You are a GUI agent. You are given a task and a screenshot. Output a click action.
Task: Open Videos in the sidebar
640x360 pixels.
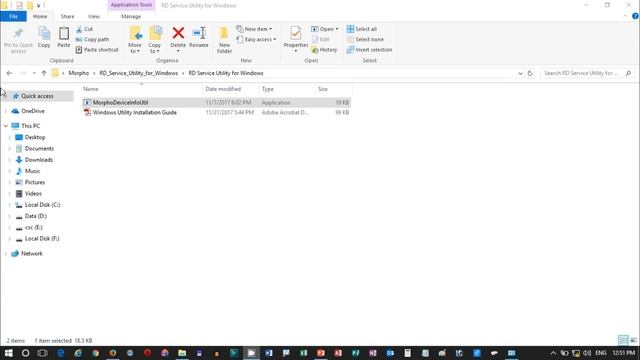(x=33, y=193)
